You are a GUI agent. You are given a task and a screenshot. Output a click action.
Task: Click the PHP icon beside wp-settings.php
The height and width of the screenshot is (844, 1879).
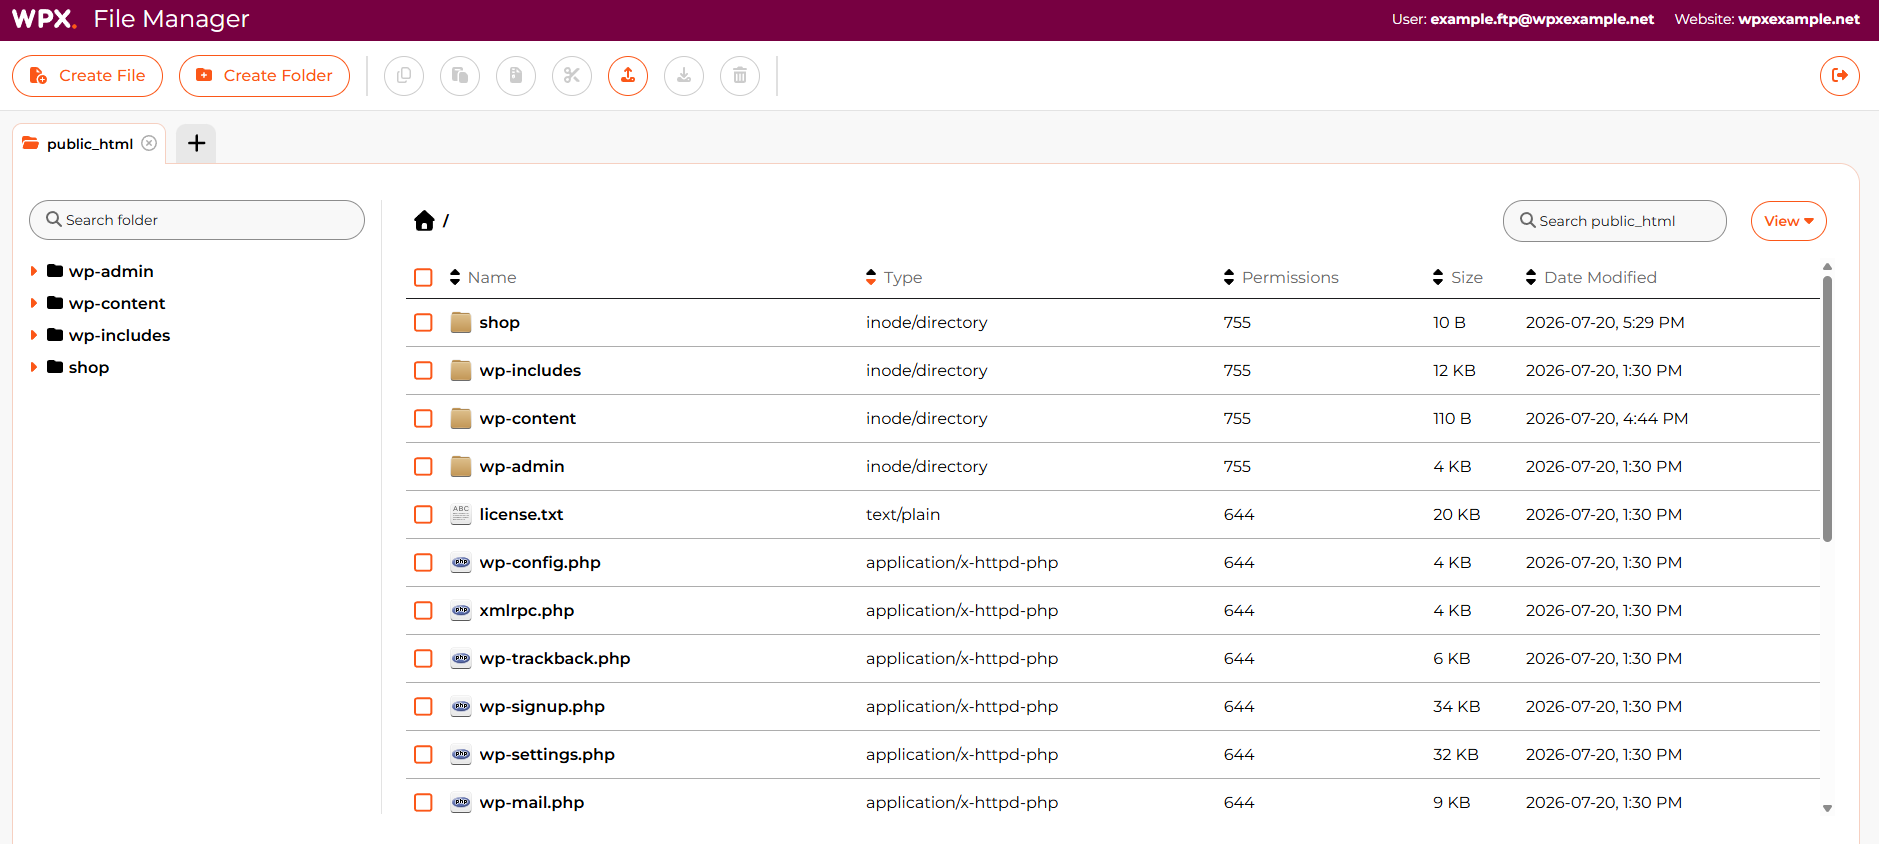[461, 754]
